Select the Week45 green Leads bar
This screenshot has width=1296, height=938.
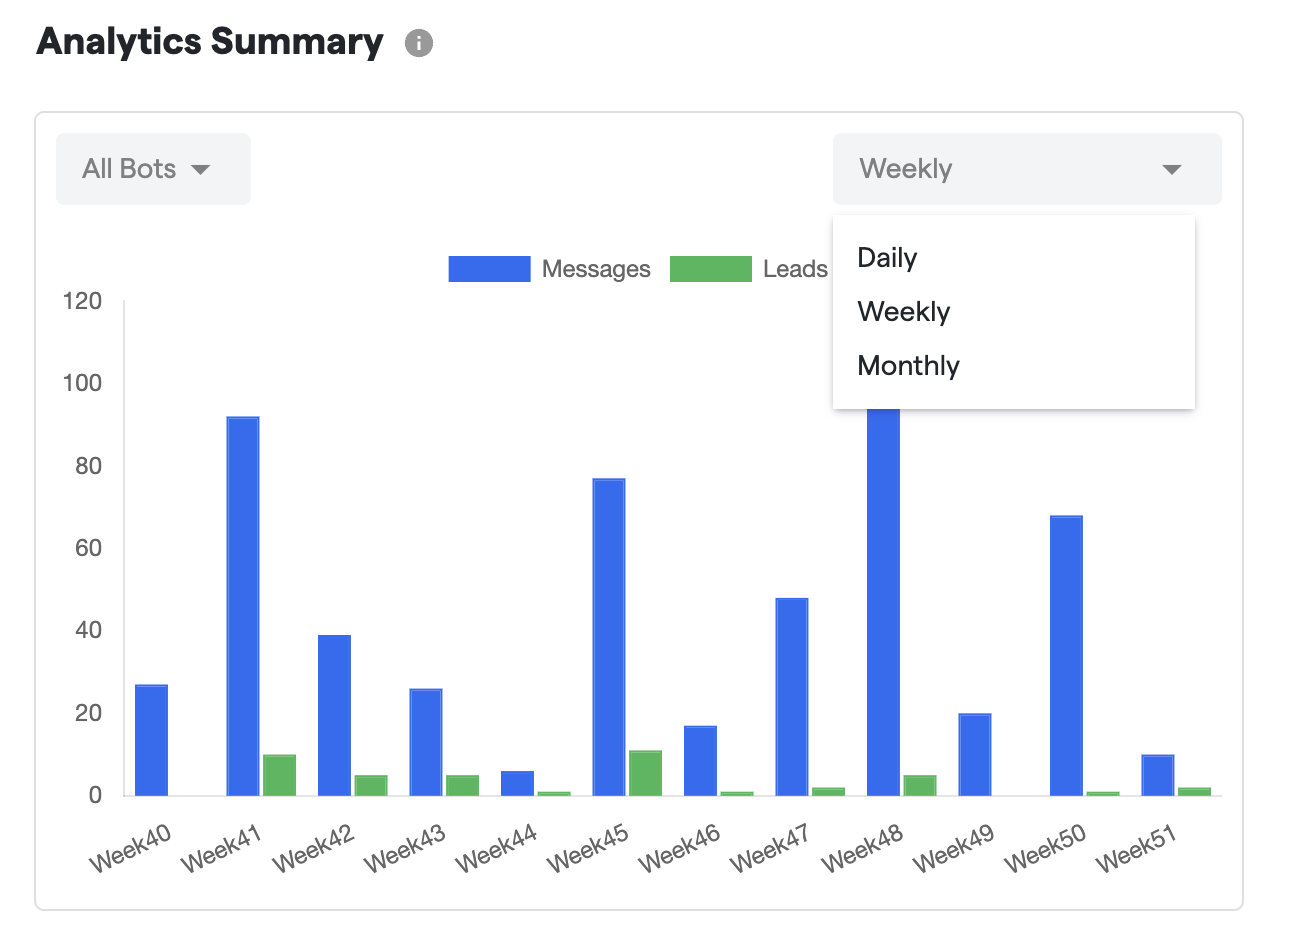click(645, 773)
